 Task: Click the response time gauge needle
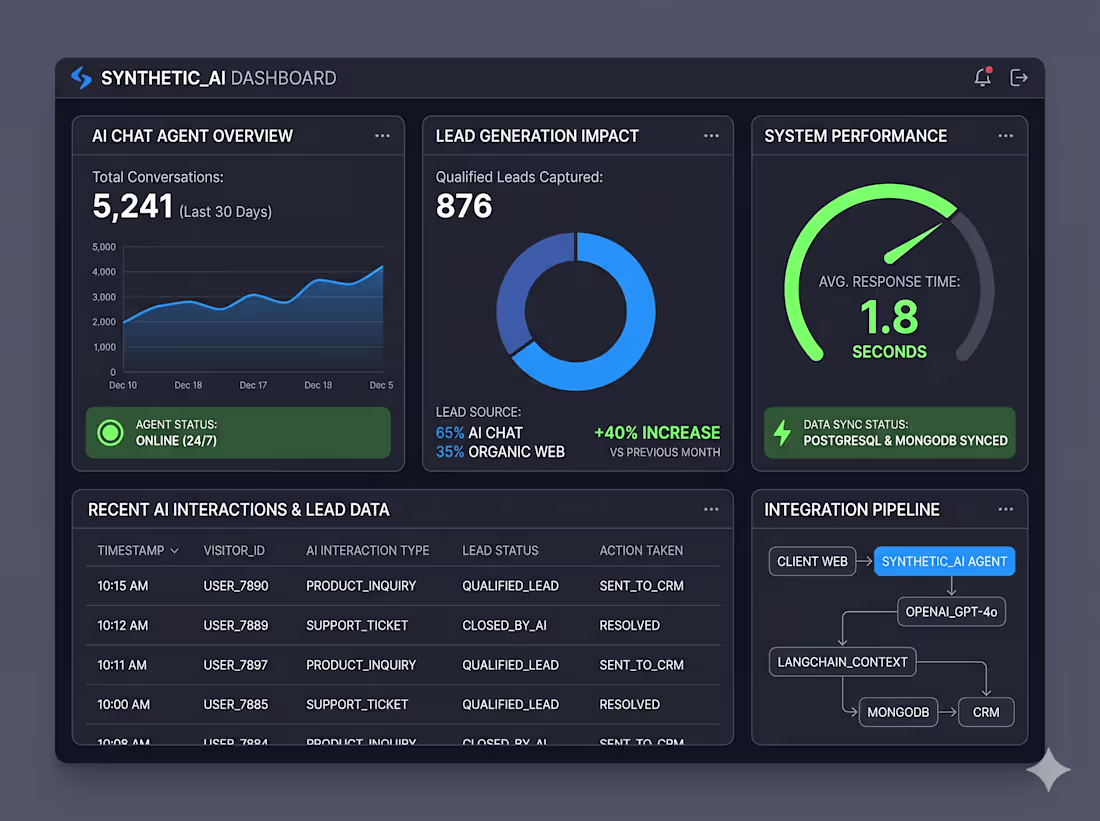(913, 243)
